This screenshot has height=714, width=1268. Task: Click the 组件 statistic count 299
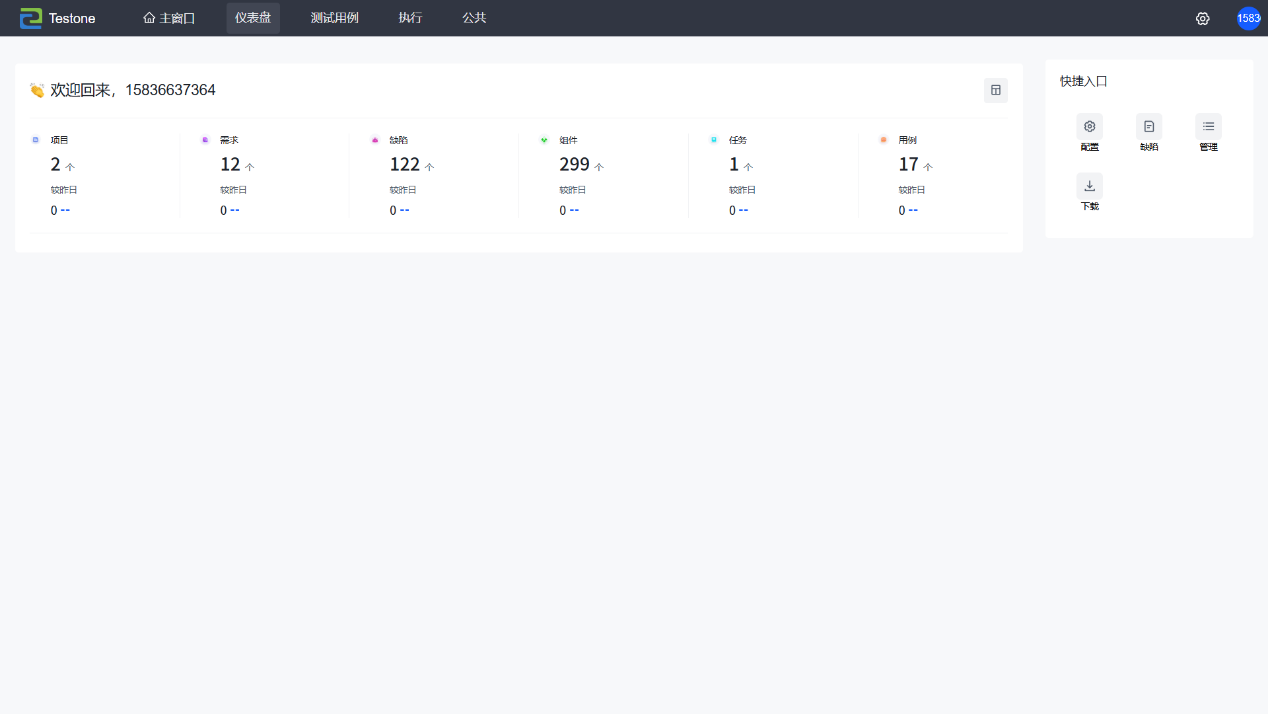(574, 165)
